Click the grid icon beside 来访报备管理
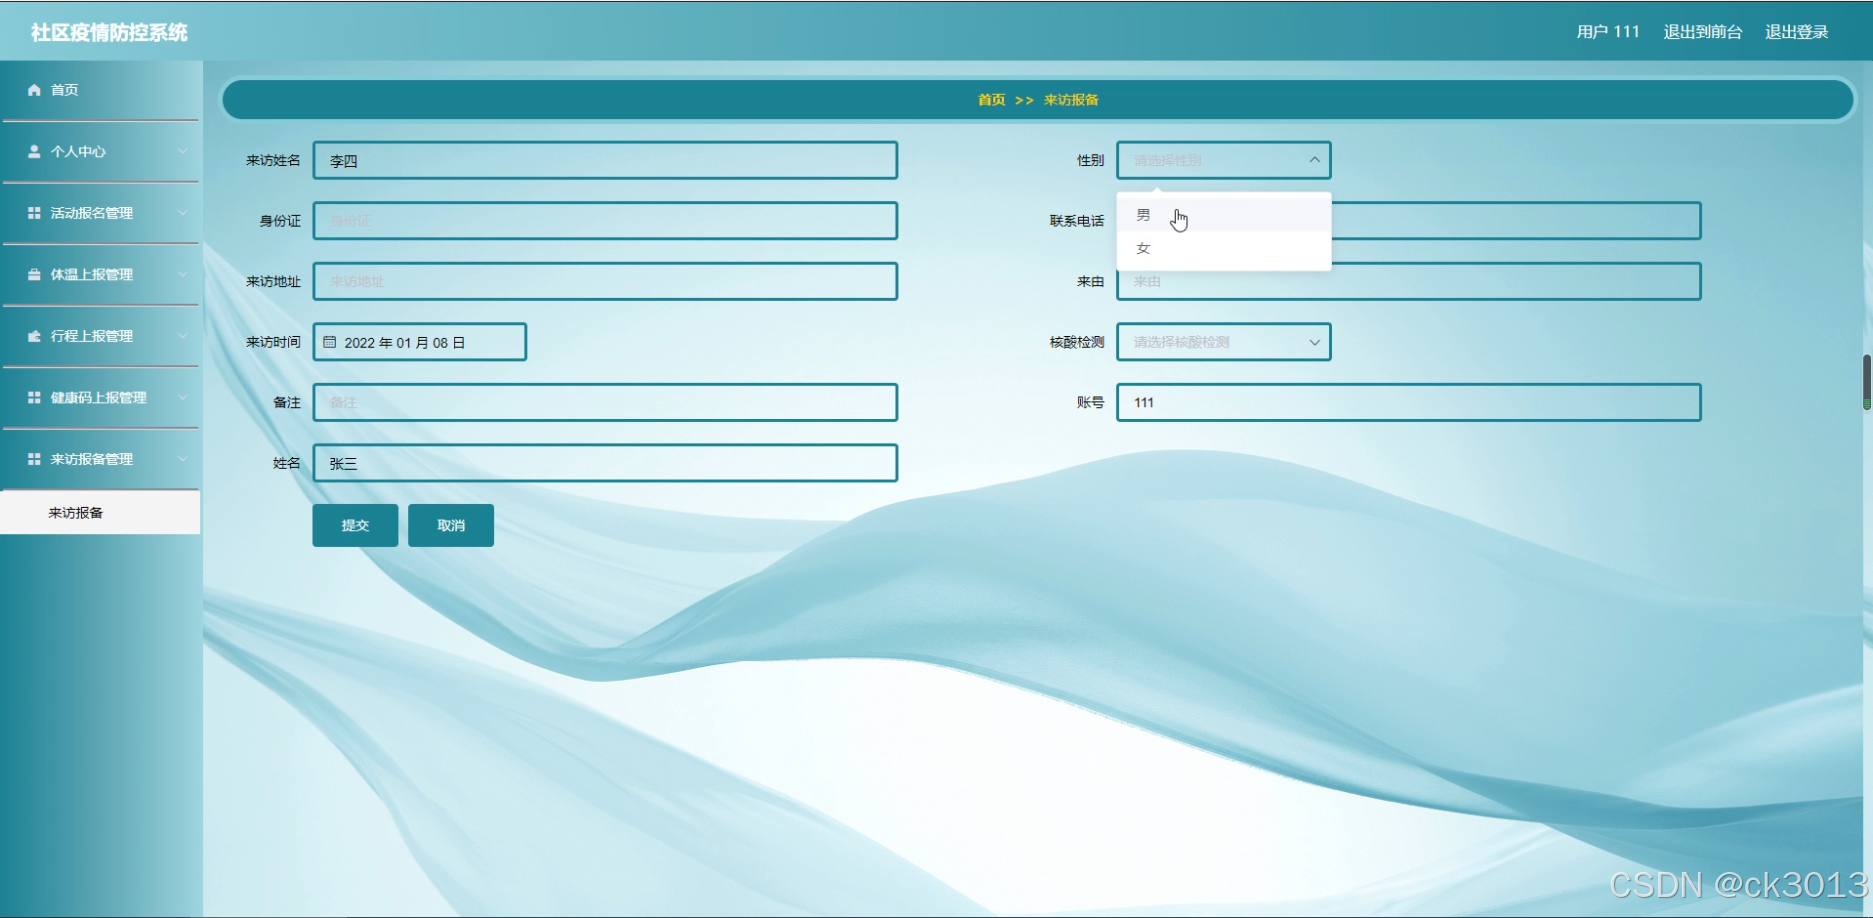The height and width of the screenshot is (918, 1873). [34, 459]
